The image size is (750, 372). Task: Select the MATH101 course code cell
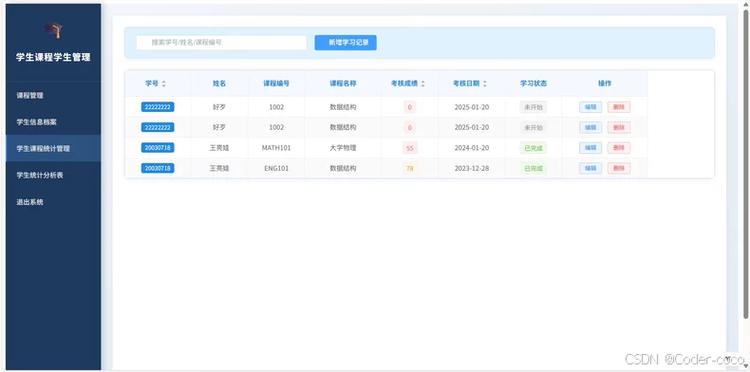coord(276,148)
